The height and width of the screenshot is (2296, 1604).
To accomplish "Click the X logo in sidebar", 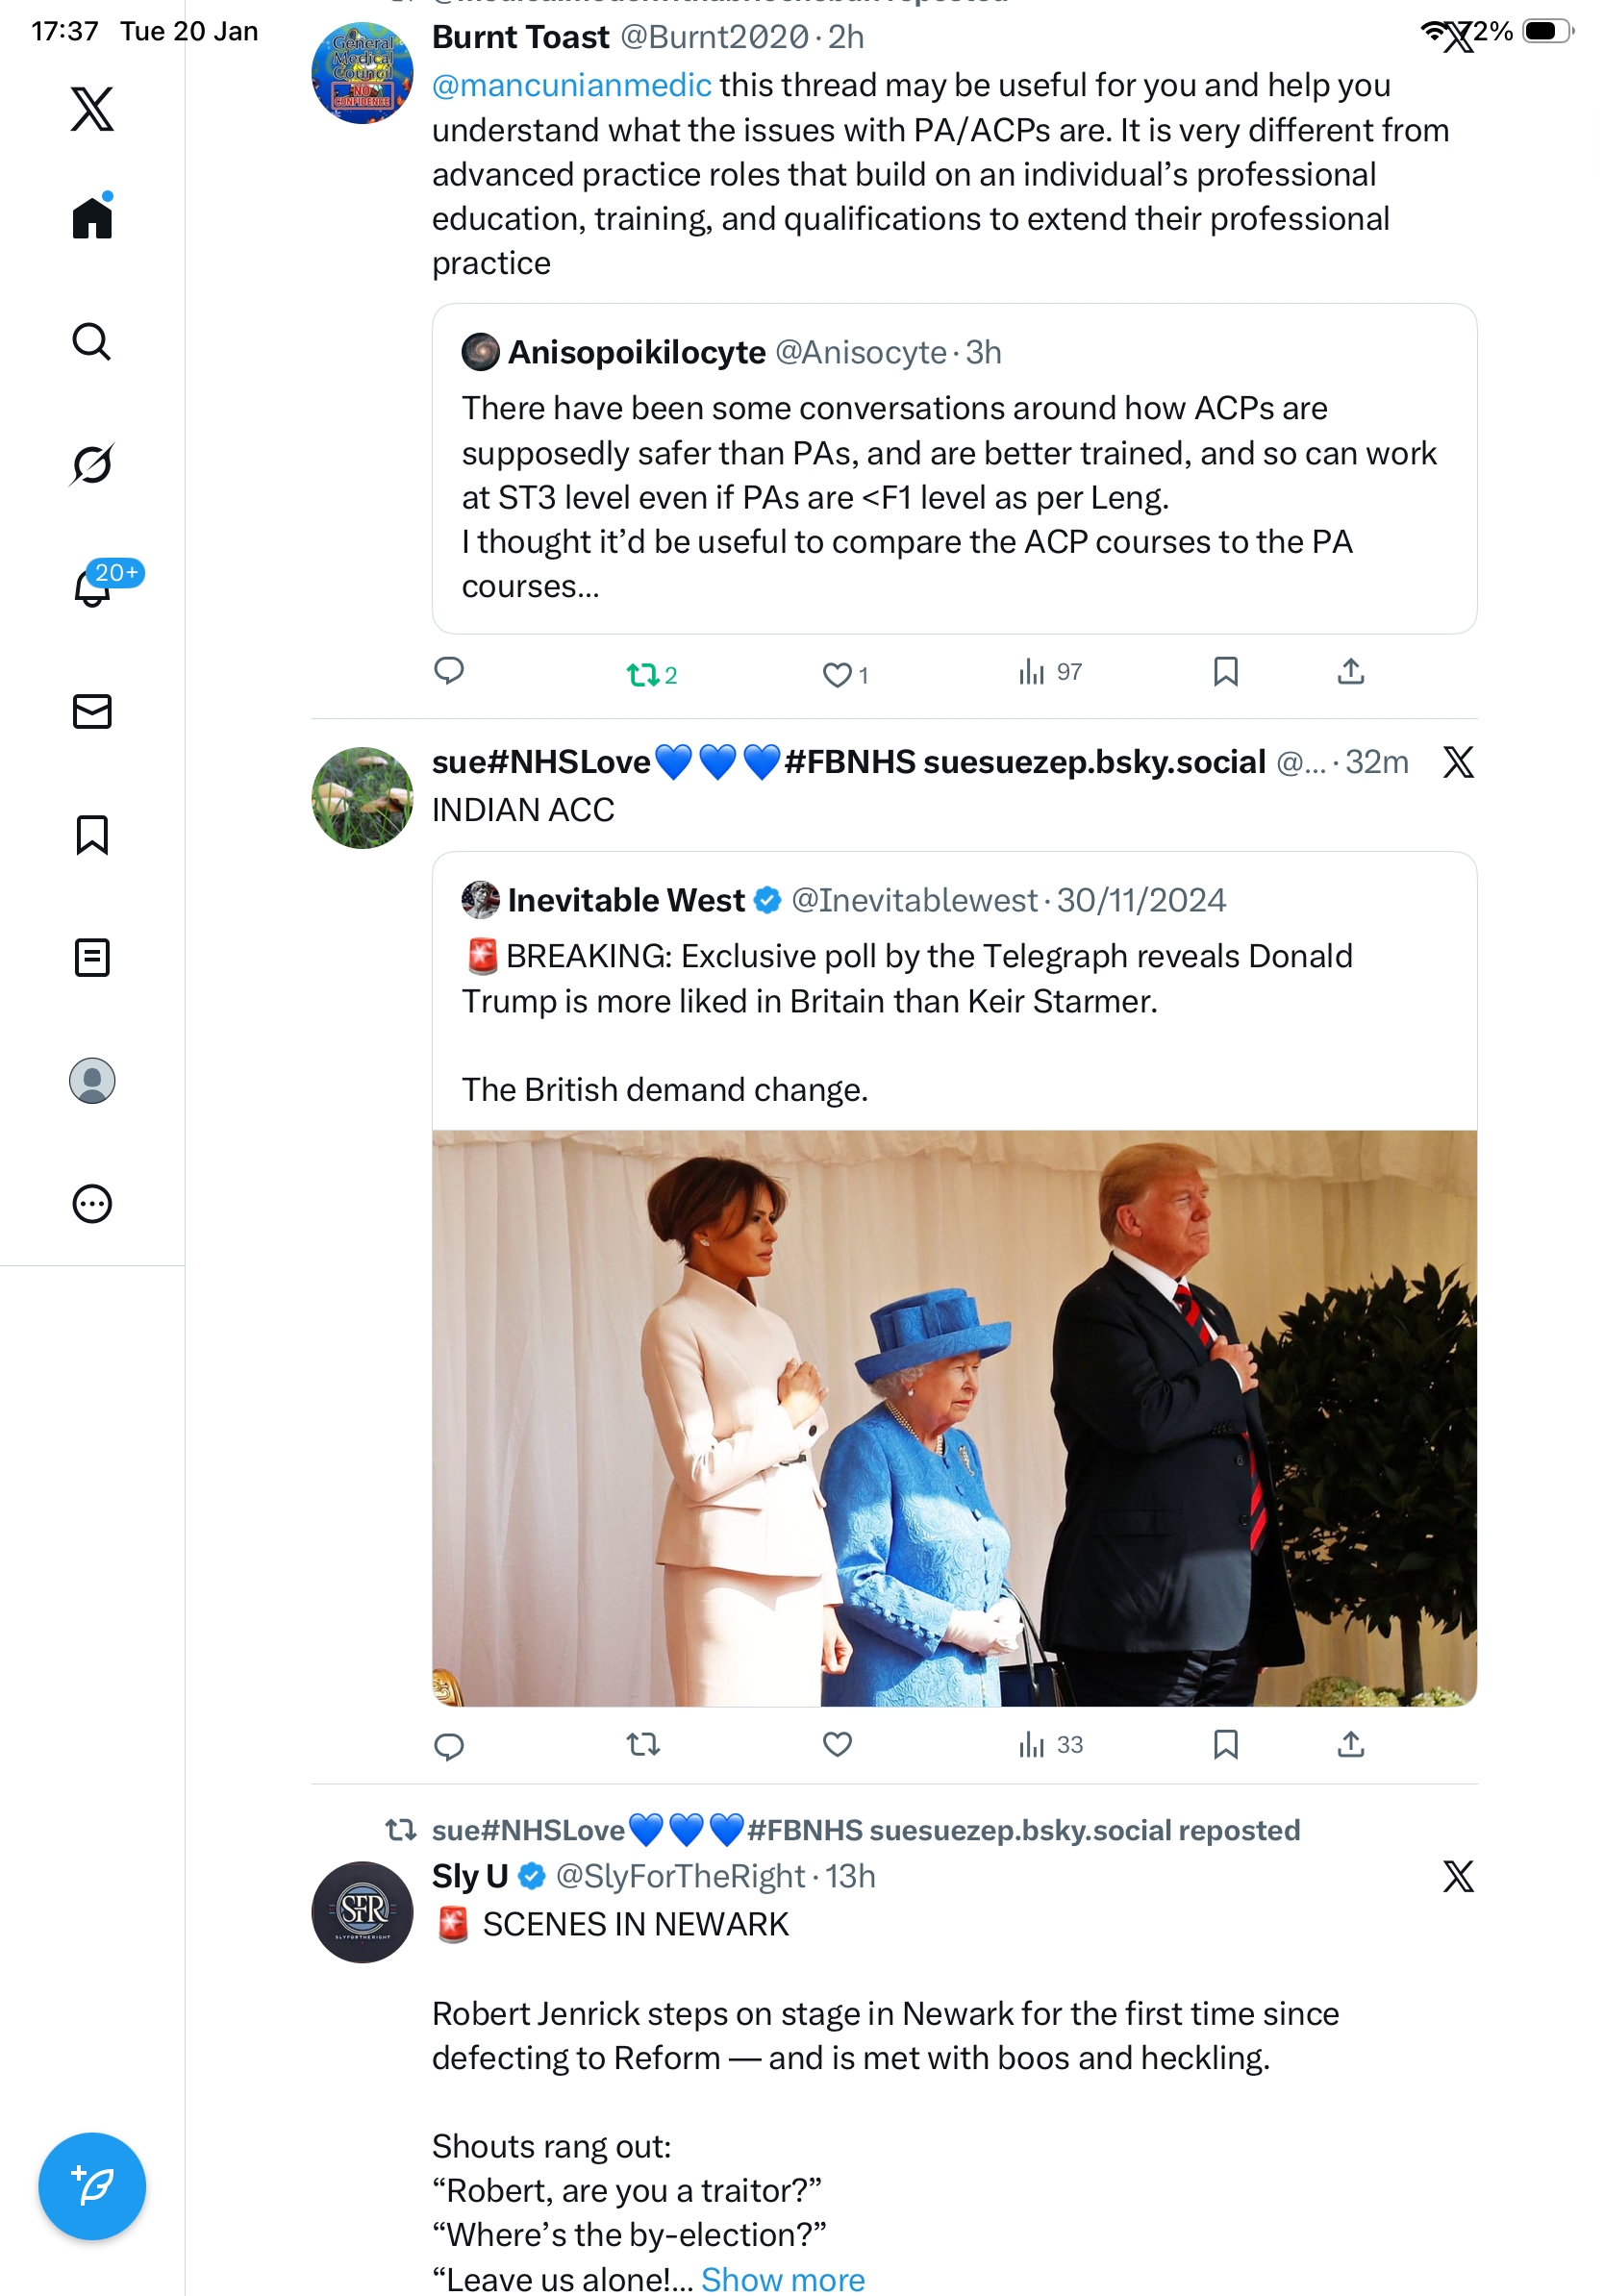I will [92, 109].
